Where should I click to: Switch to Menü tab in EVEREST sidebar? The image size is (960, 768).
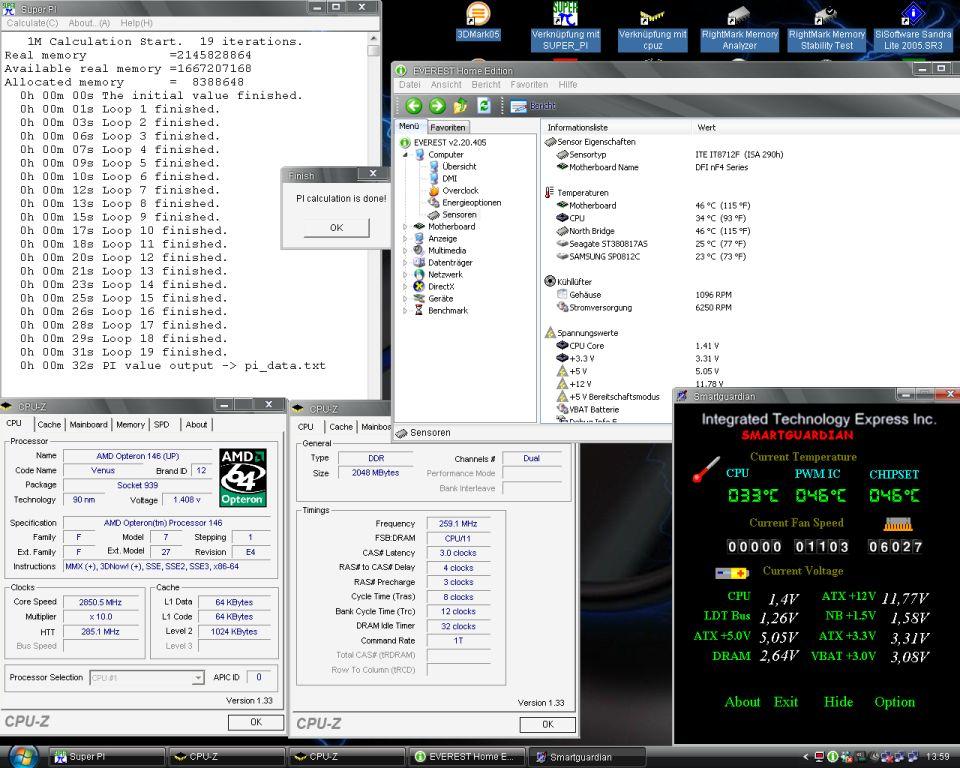pyautogui.click(x=409, y=126)
